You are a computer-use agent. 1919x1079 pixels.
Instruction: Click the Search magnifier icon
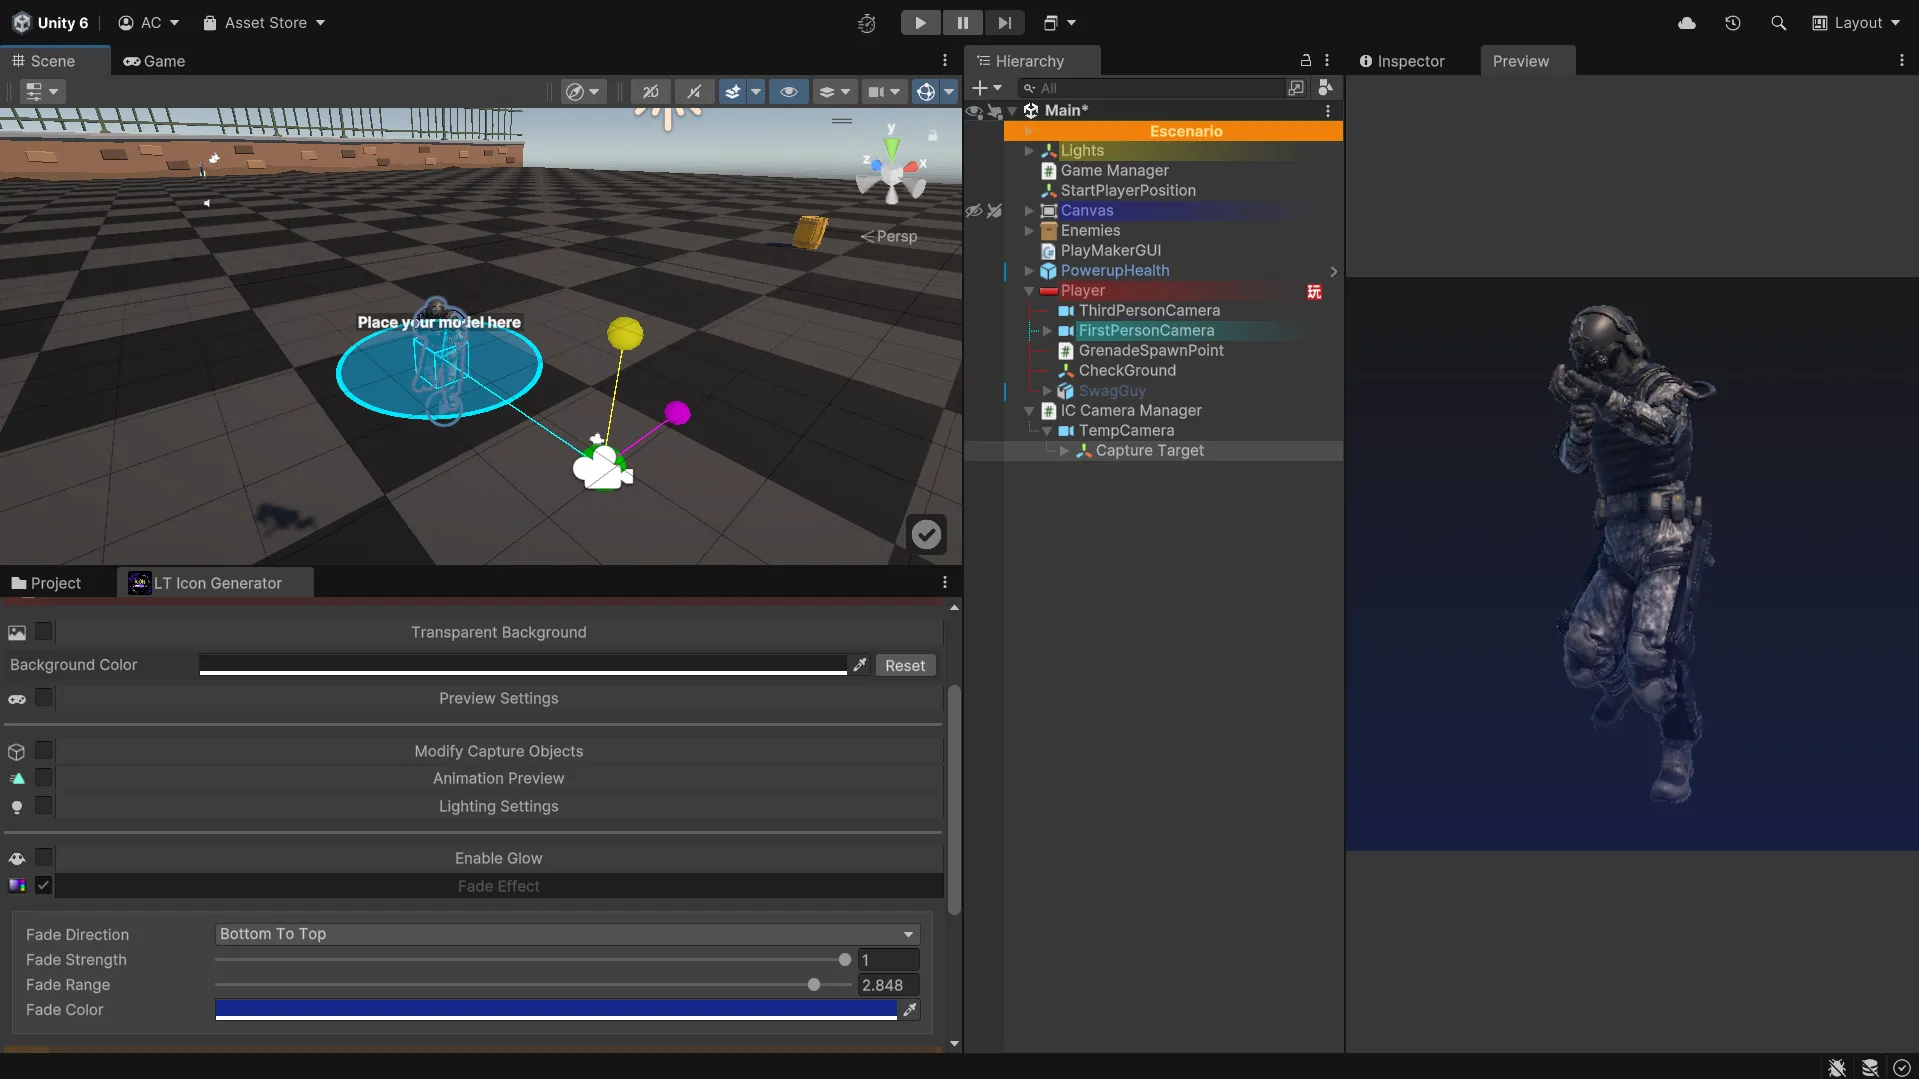pos(1778,23)
